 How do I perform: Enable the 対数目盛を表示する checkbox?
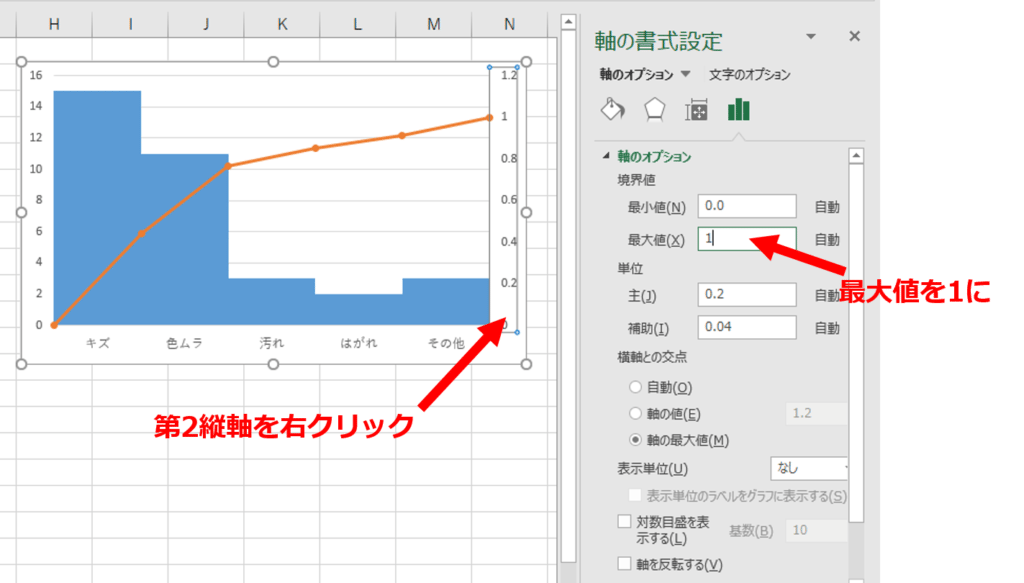click(625, 521)
